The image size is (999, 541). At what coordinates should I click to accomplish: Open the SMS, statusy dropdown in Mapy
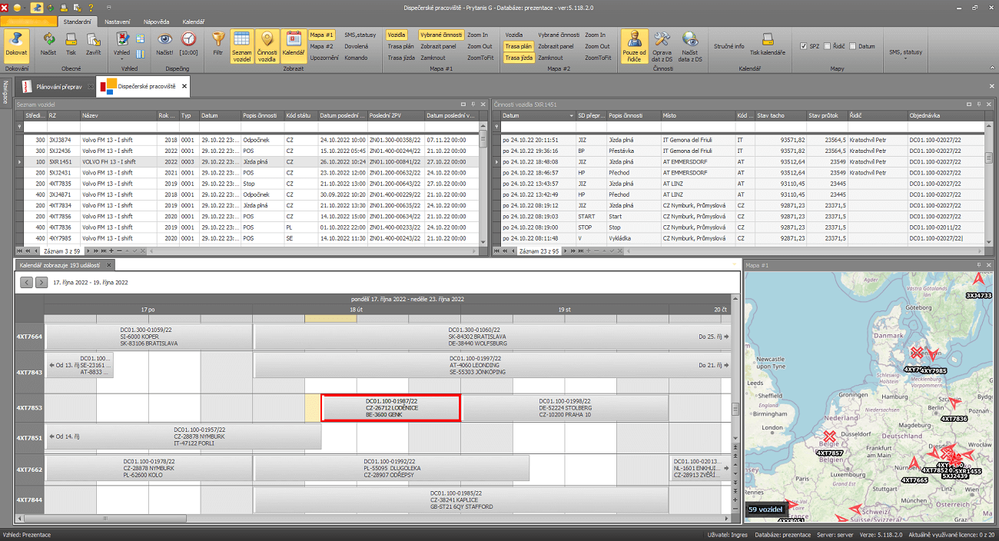tap(905, 57)
